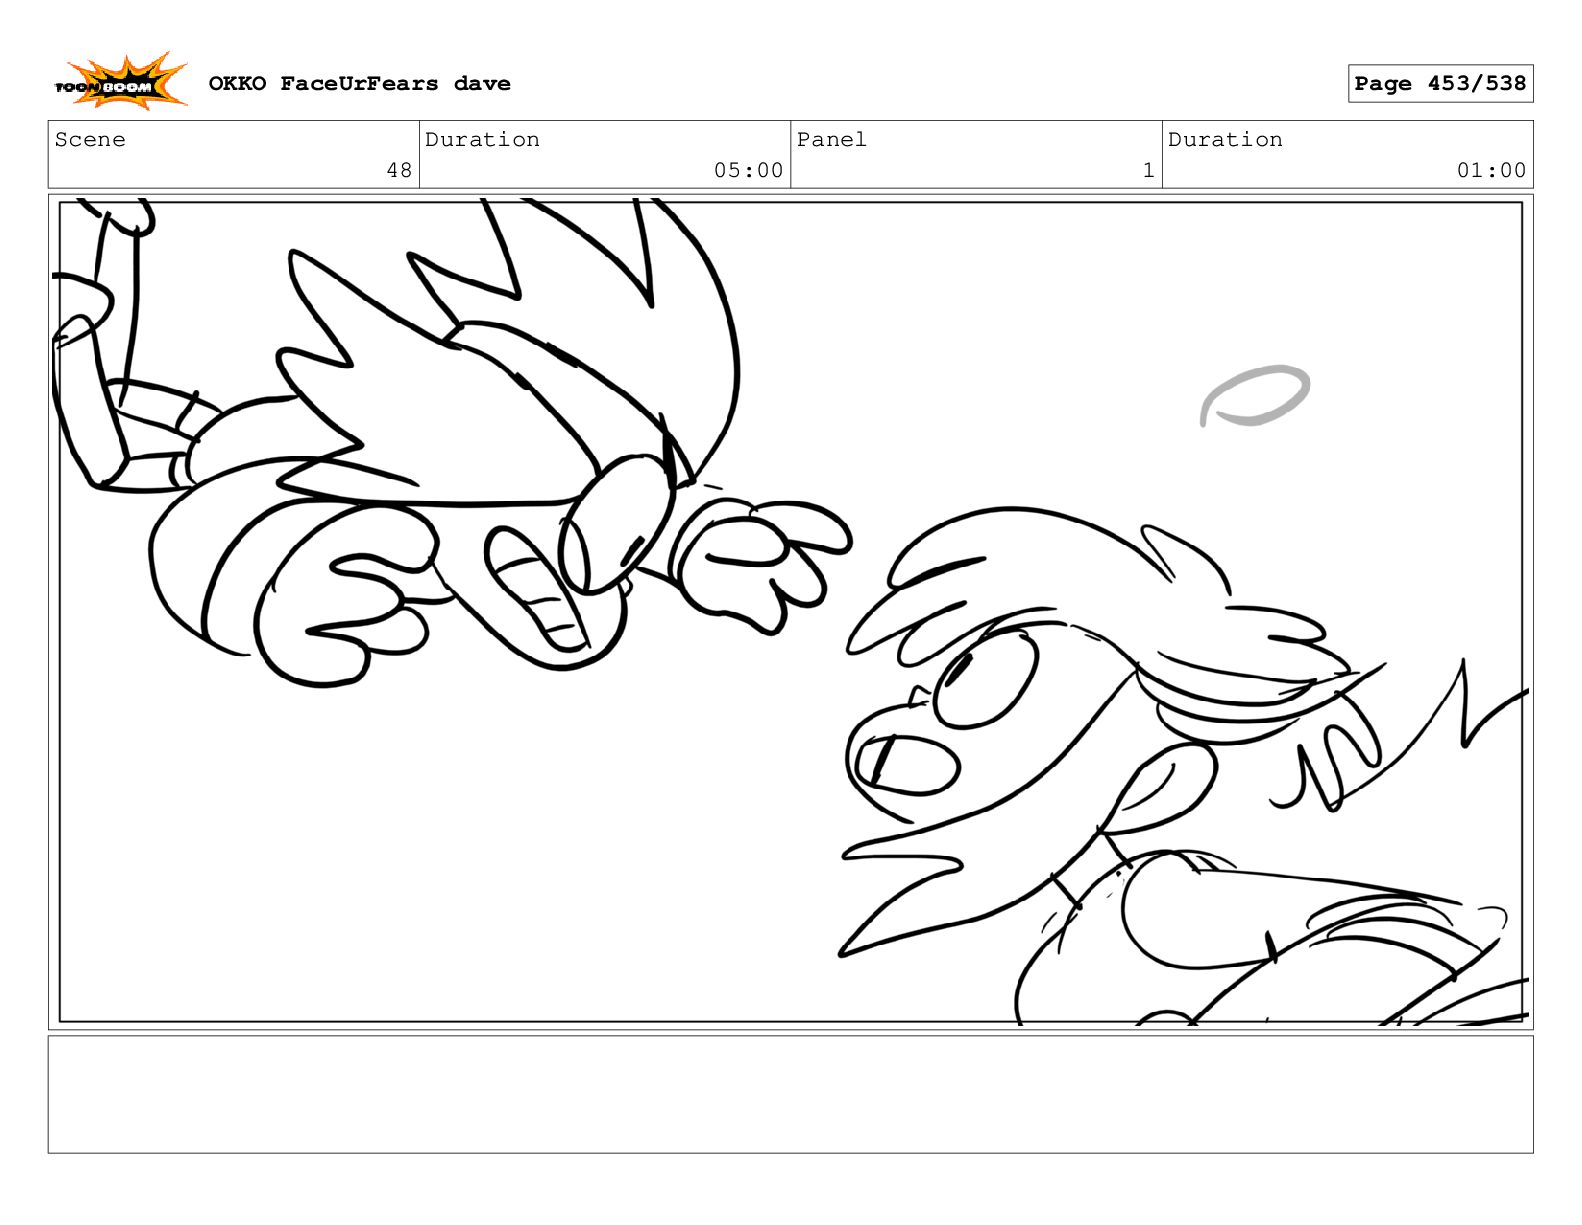Screen dimensions: 1582x1225
Task: Click the 'Scene' header label
Action: (90, 140)
